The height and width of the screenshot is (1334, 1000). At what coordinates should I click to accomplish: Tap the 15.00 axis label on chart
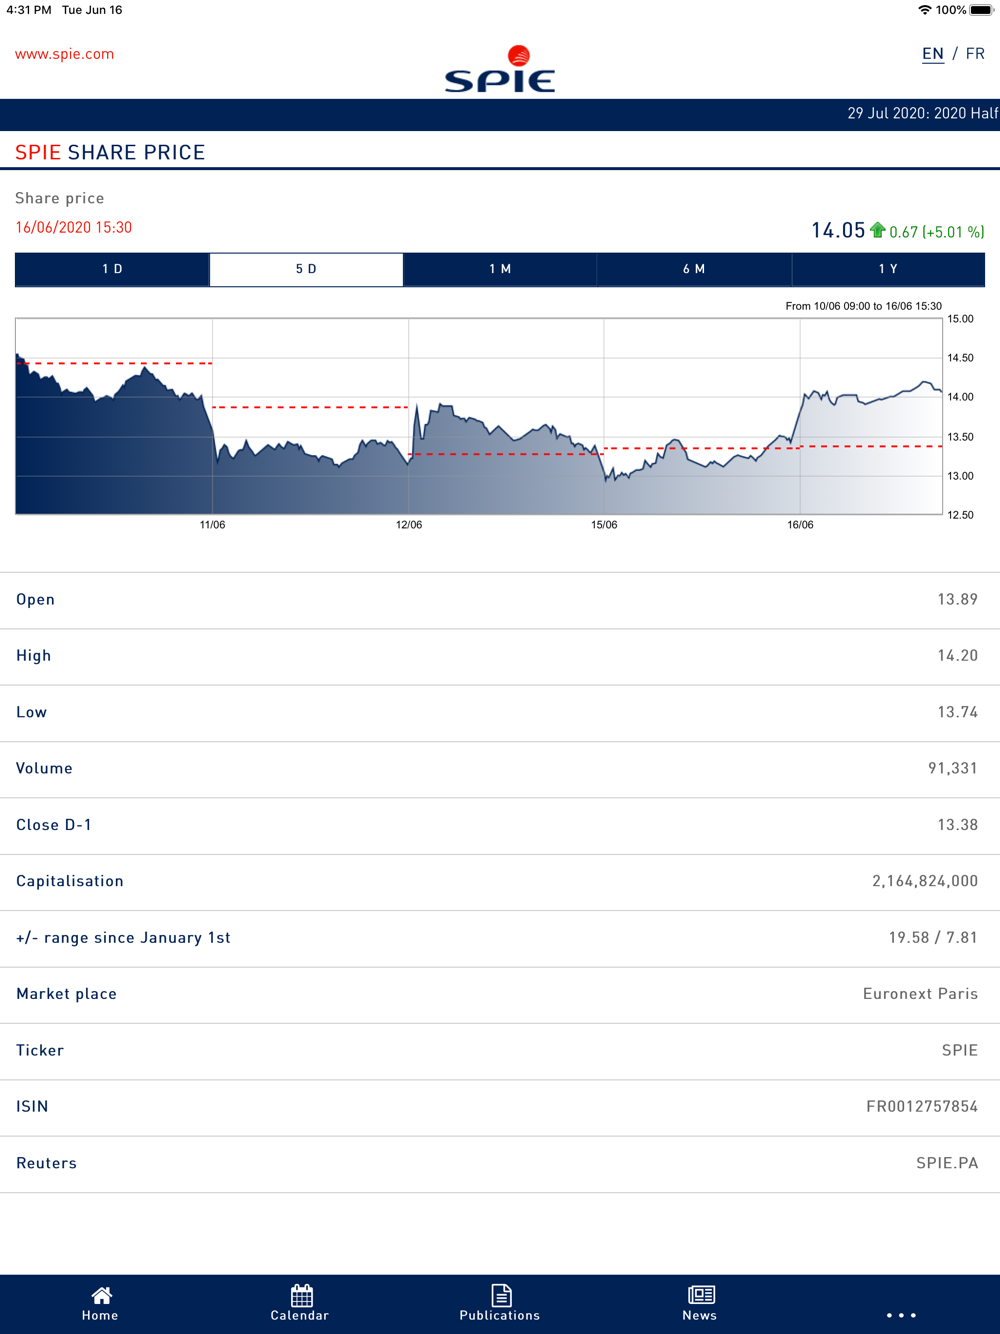click(x=960, y=319)
